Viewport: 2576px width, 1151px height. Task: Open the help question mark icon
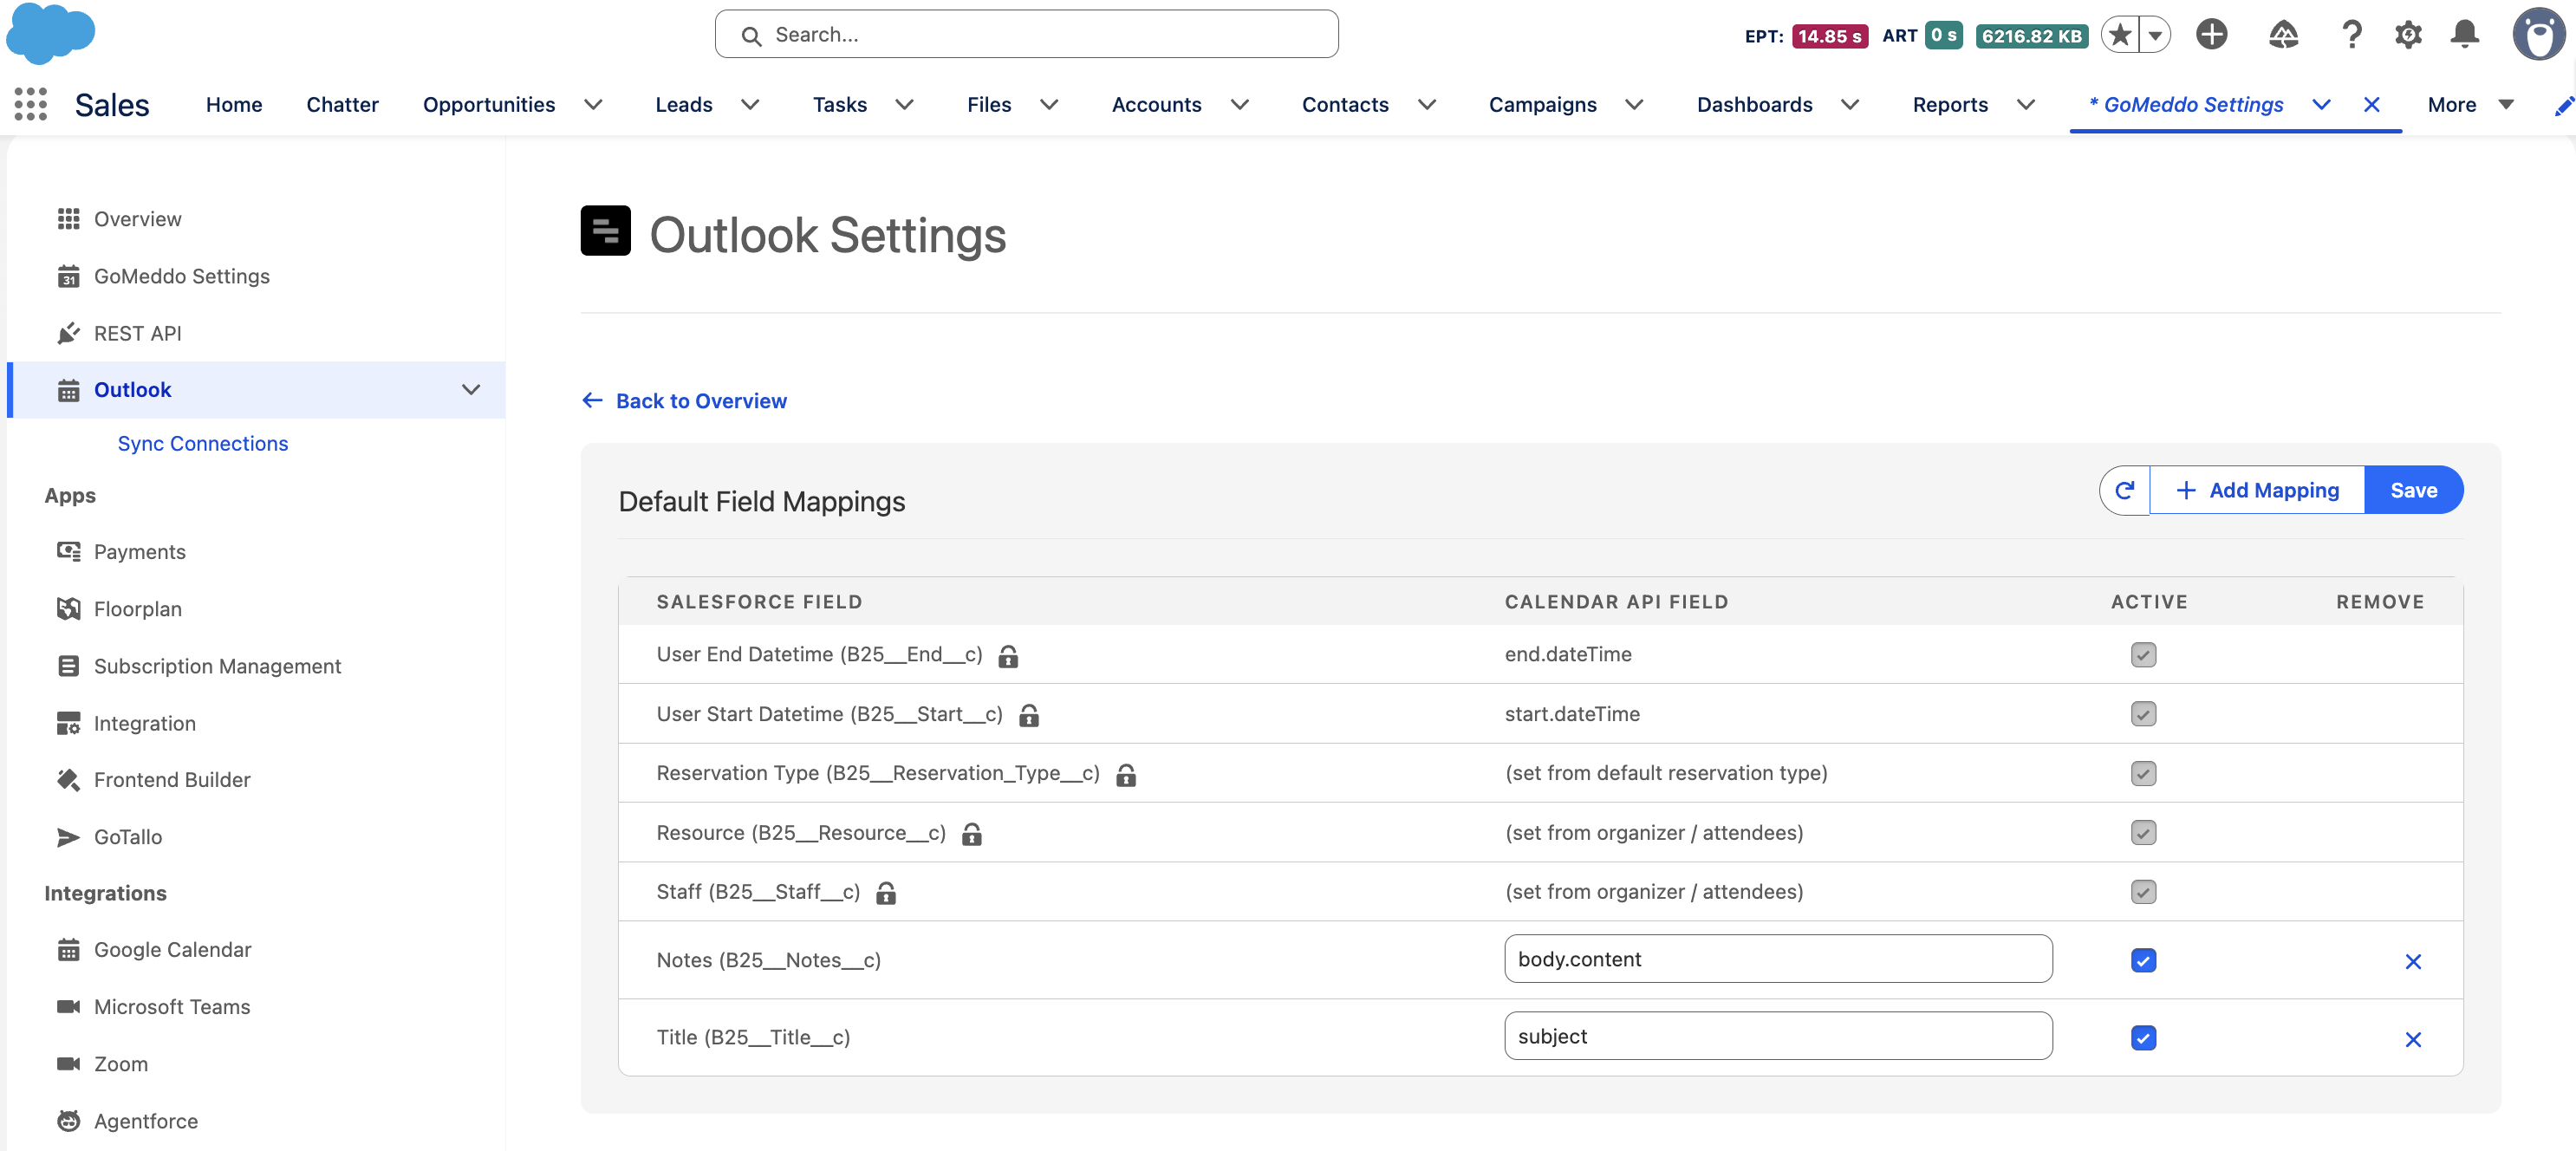tap(2351, 35)
